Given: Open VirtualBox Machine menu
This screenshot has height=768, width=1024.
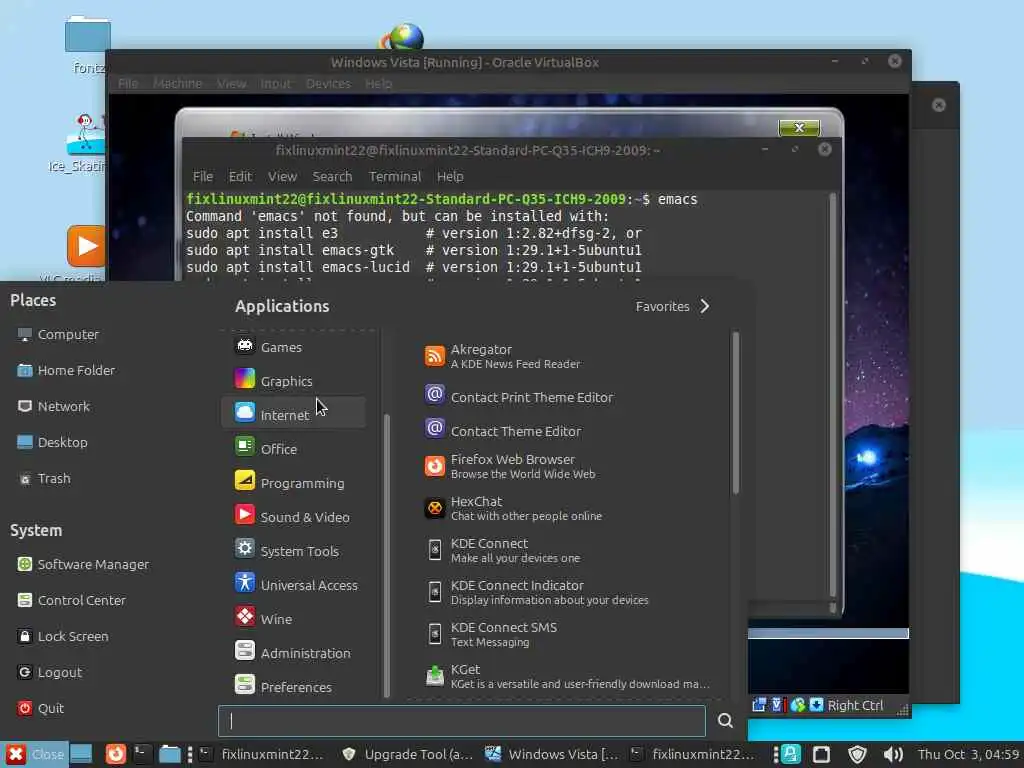Looking at the screenshot, I should (x=177, y=84).
